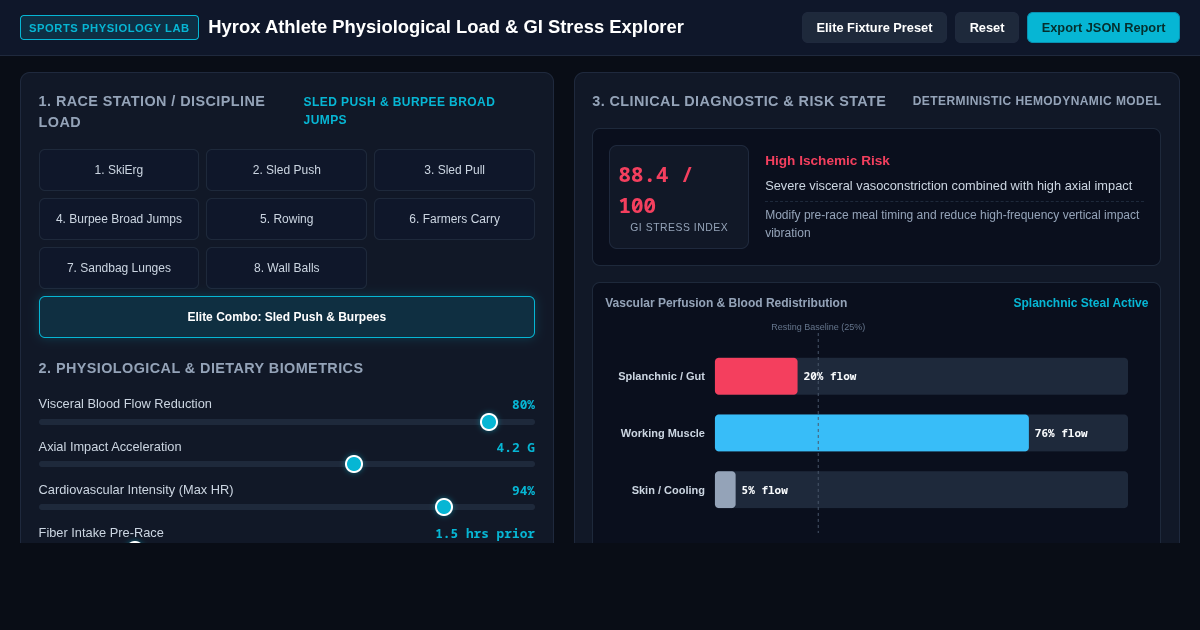
Task: Click the 88.4 / 100 GI stress value
Action: pos(656,190)
